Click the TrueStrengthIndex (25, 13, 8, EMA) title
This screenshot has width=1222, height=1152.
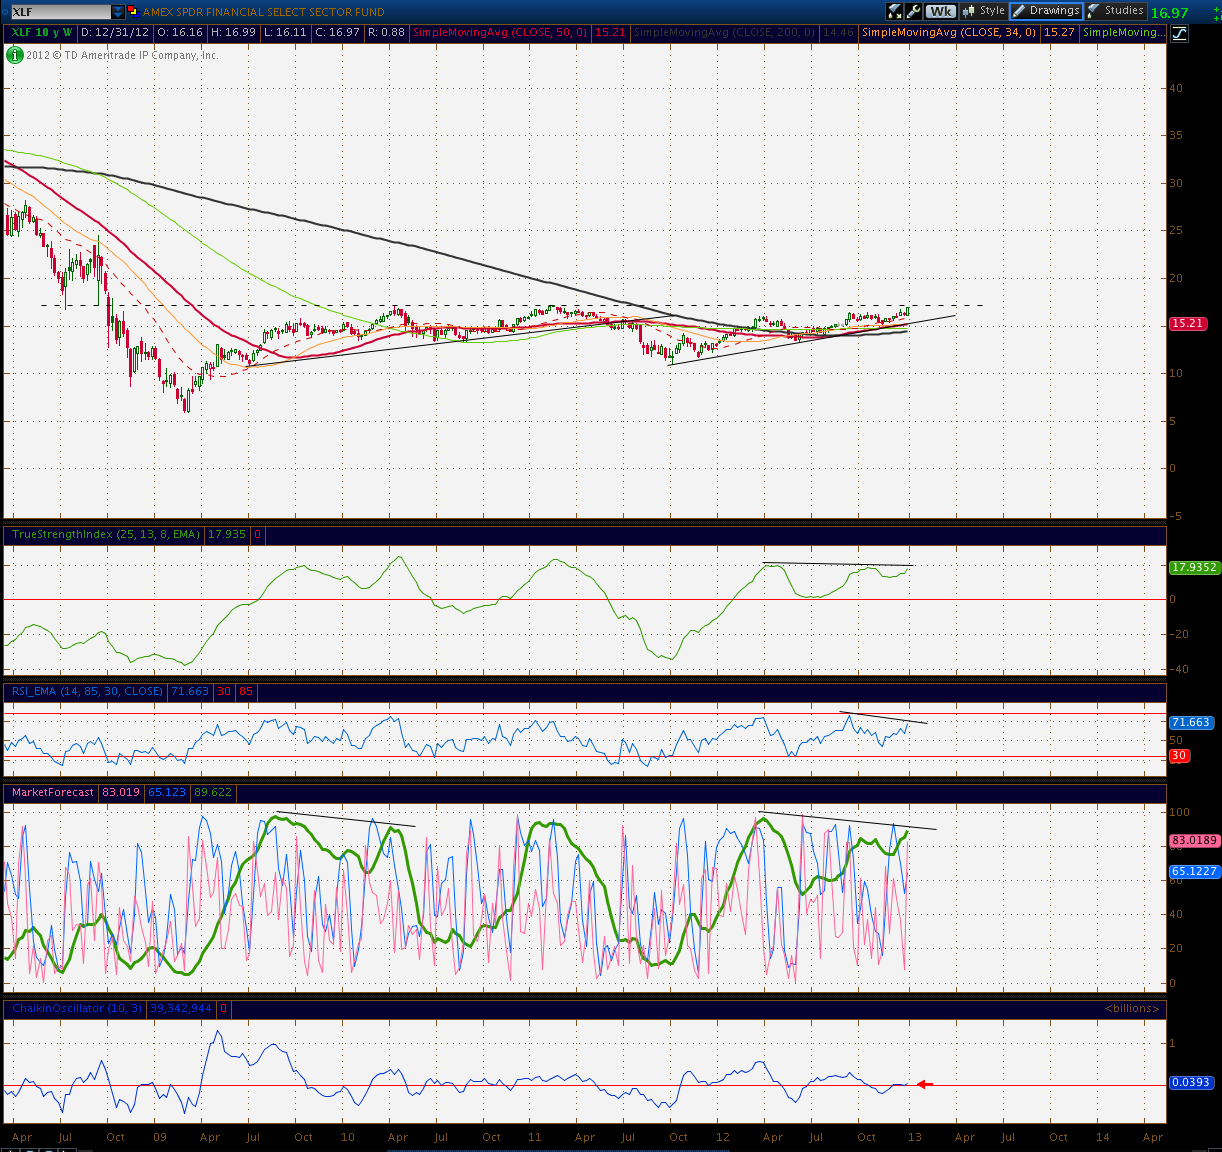point(105,535)
